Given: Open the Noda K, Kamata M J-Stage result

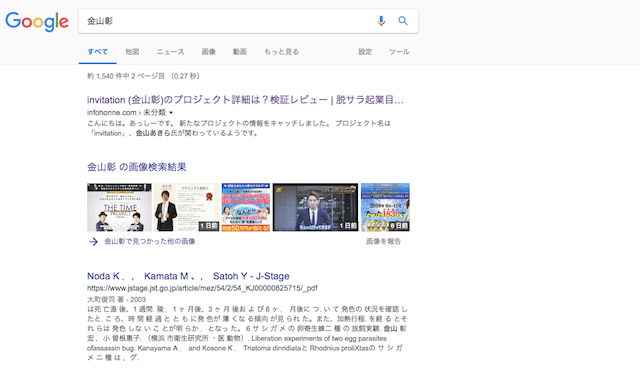Looking at the screenshot, I should pyautogui.click(x=188, y=276).
